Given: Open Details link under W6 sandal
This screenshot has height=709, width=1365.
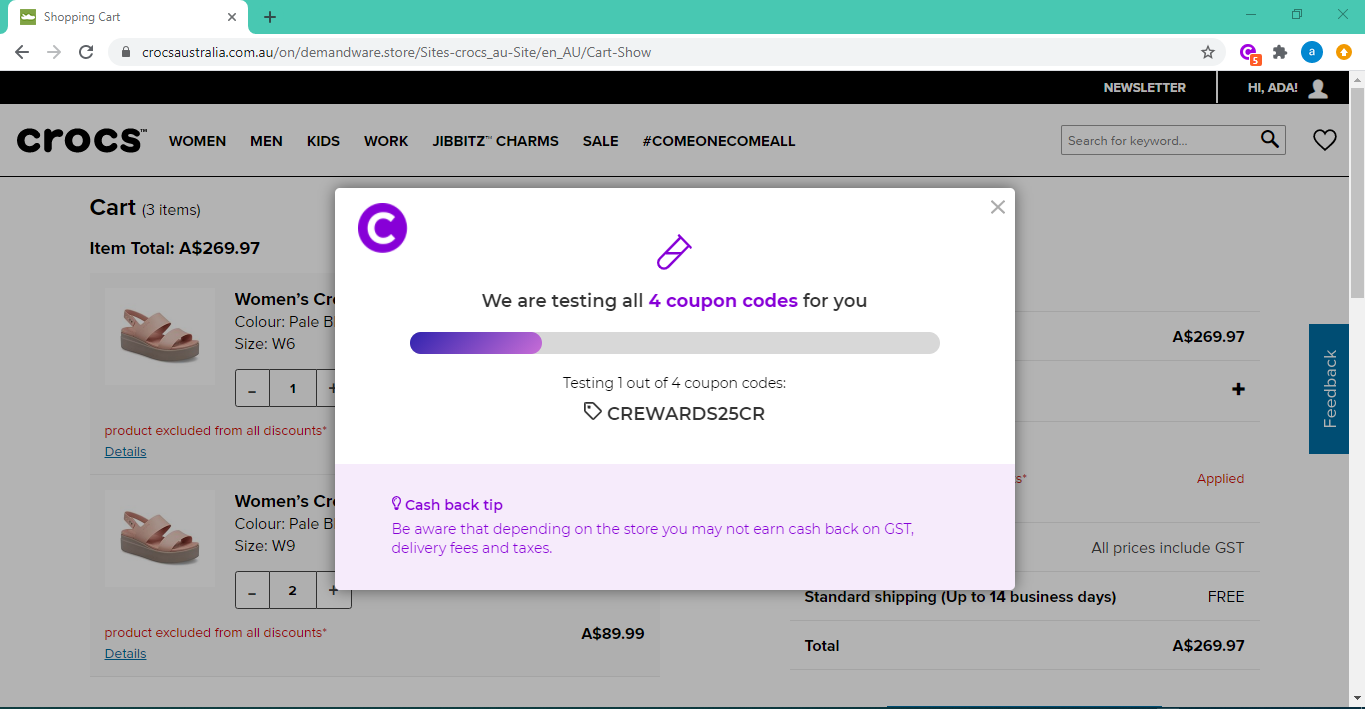Looking at the screenshot, I should coord(125,452).
